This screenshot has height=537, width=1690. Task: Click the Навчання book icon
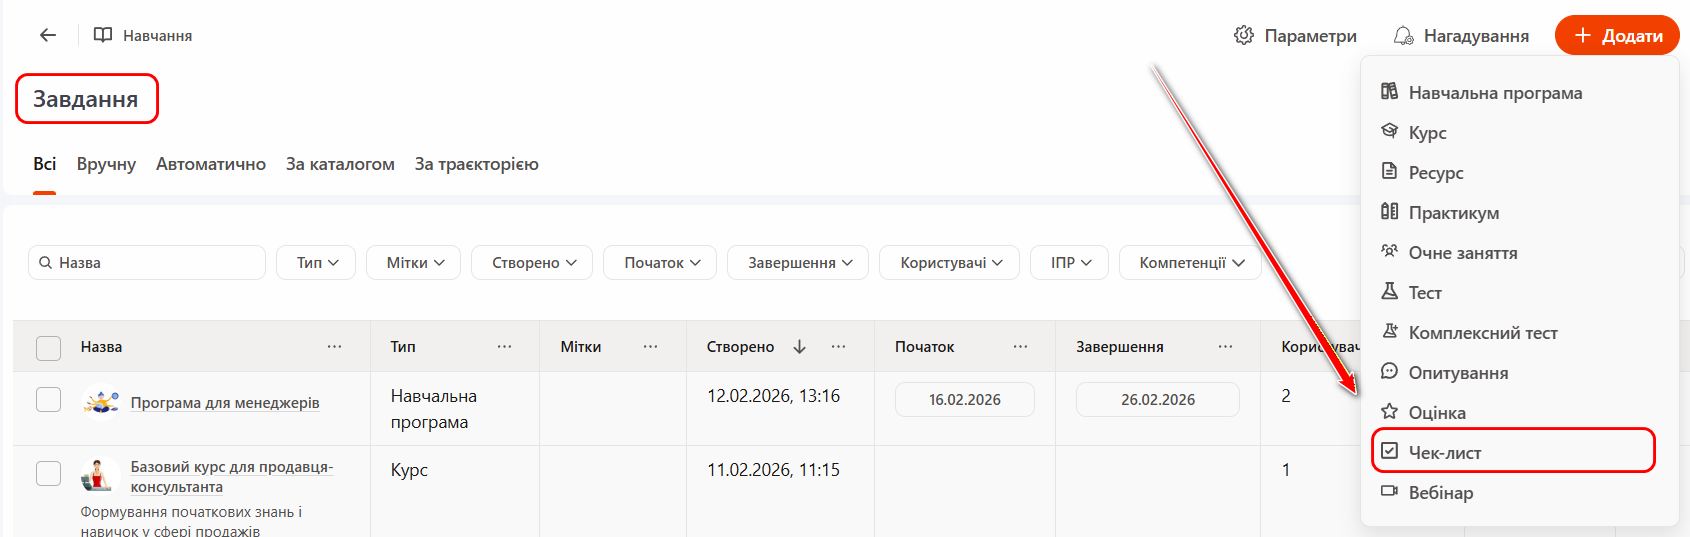[x=103, y=35]
